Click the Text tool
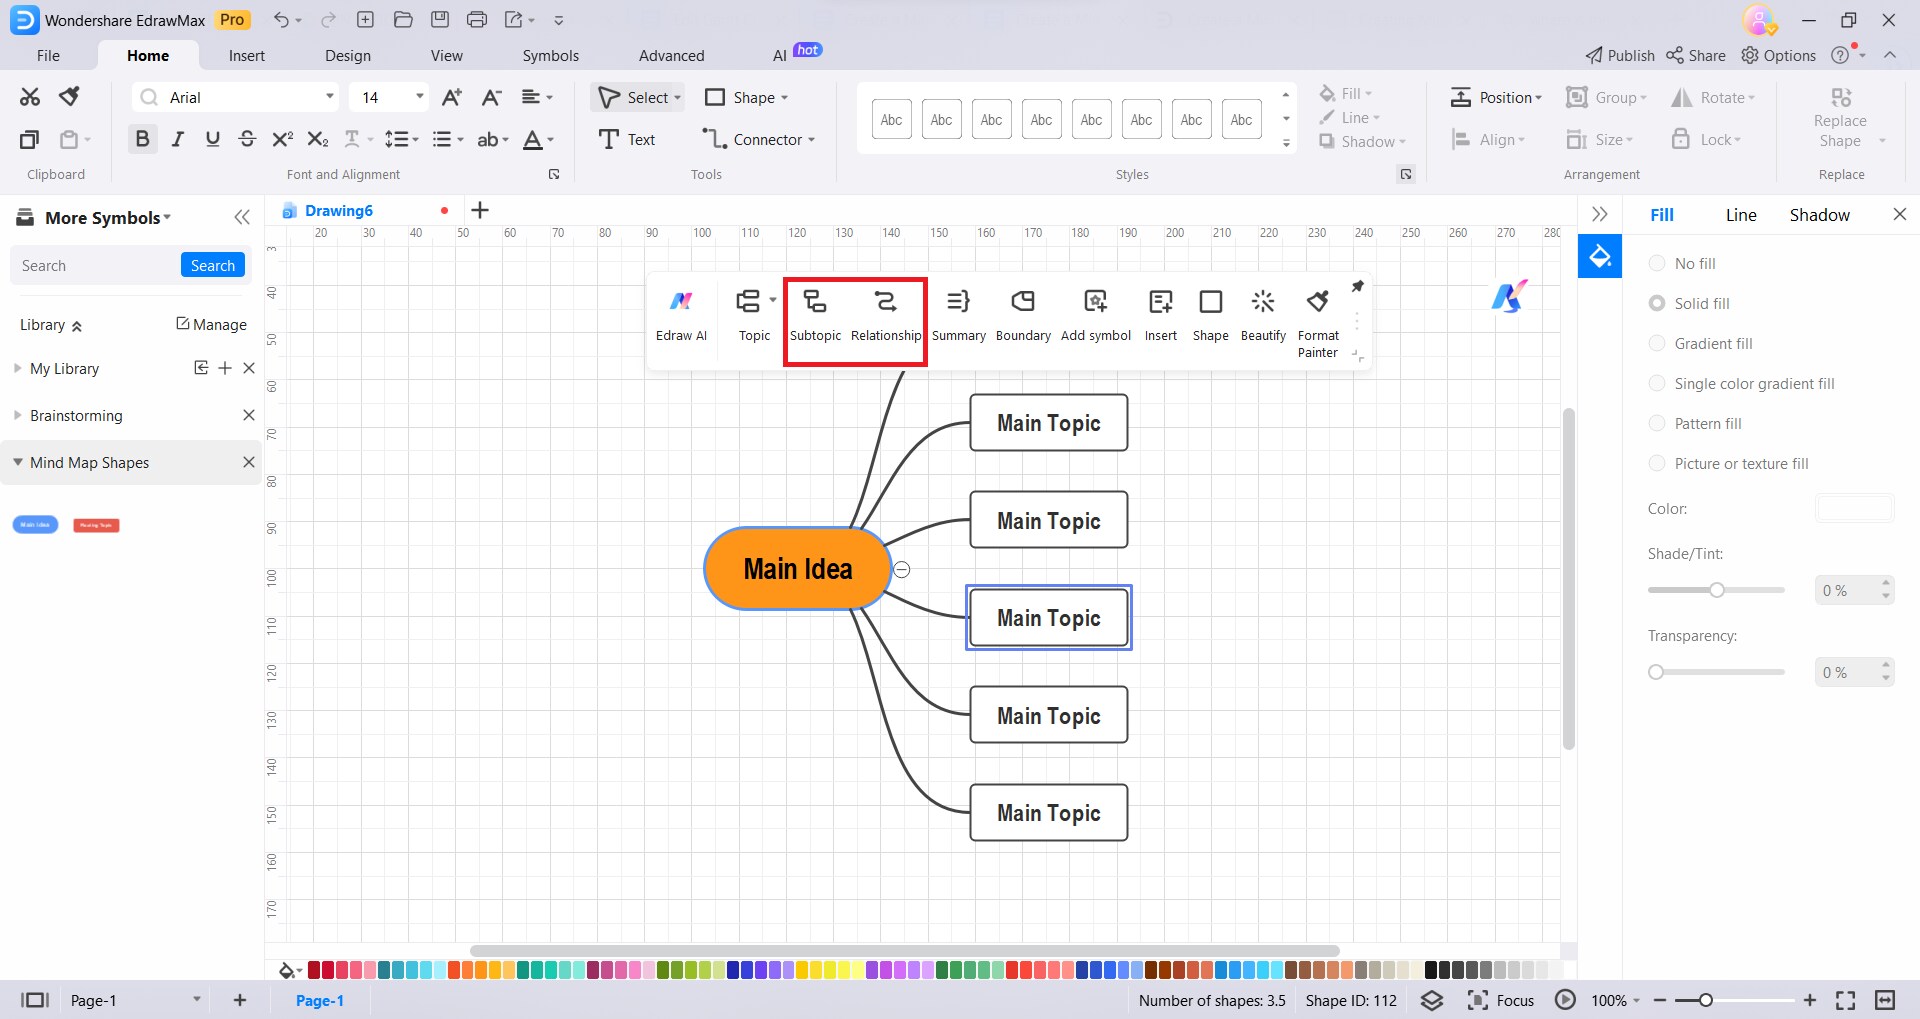Image resolution: width=1920 pixels, height=1019 pixels. (627, 139)
